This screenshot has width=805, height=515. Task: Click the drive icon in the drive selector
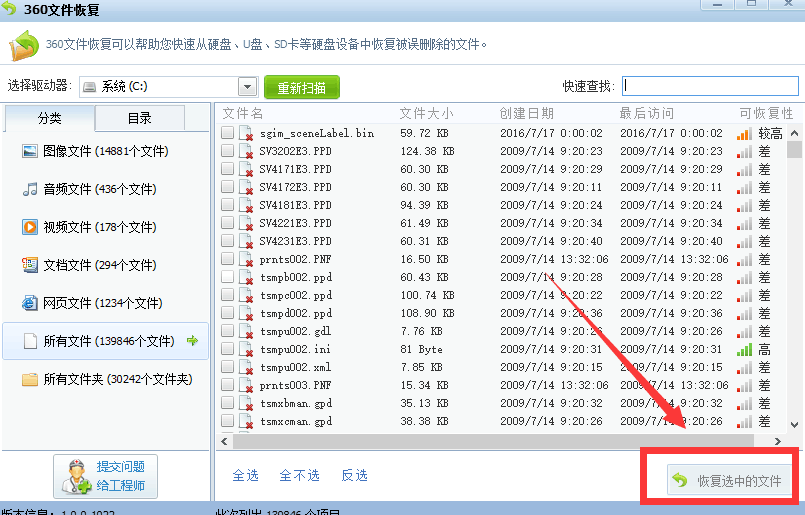[x=90, y=87]
